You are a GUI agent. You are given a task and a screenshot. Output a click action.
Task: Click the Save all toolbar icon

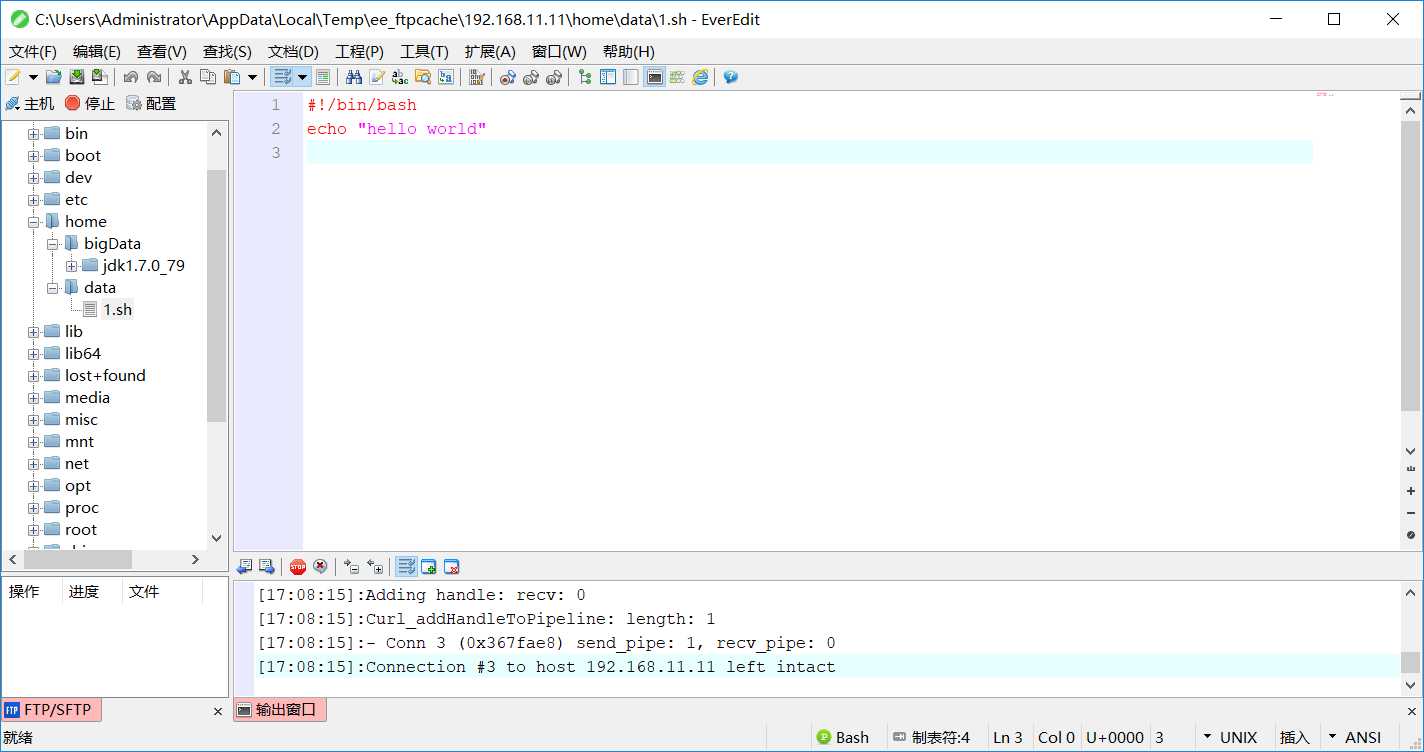click(99, 77)
